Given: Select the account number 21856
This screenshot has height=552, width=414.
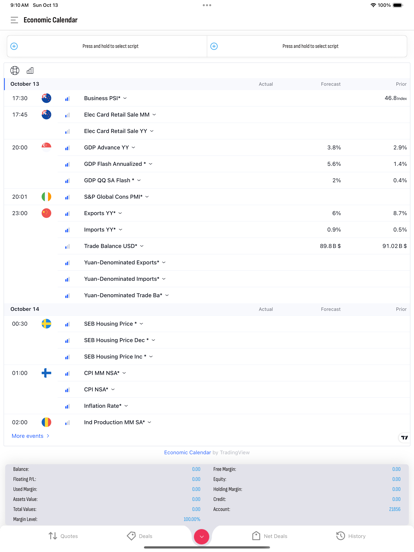Looking at the screenshot, I should [395, 509].
